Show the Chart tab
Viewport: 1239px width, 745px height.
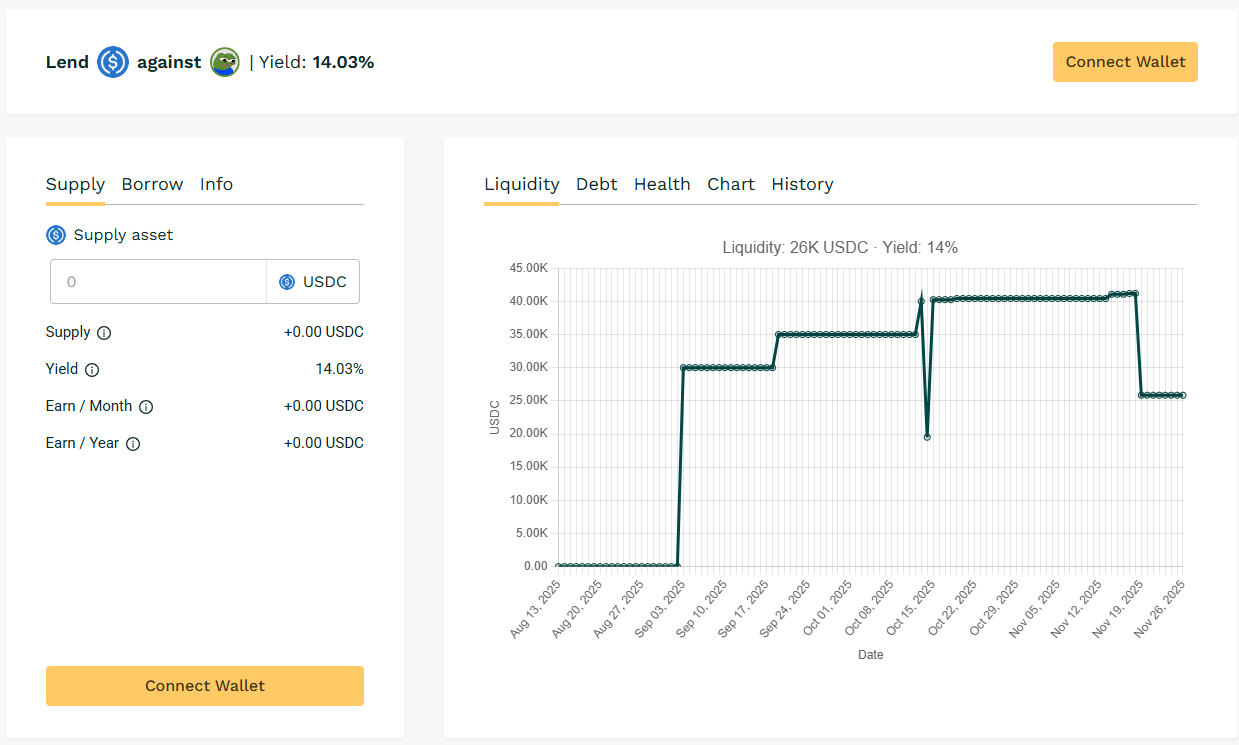tap(731, 184)
